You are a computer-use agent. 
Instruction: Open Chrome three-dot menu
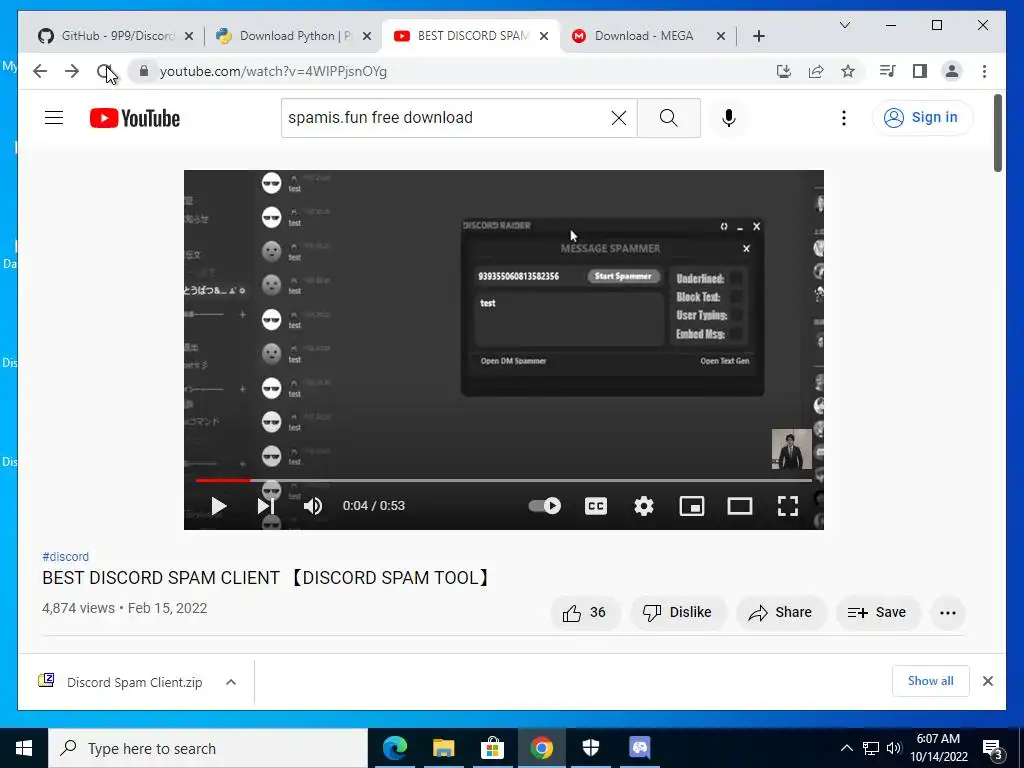point(984,71)
